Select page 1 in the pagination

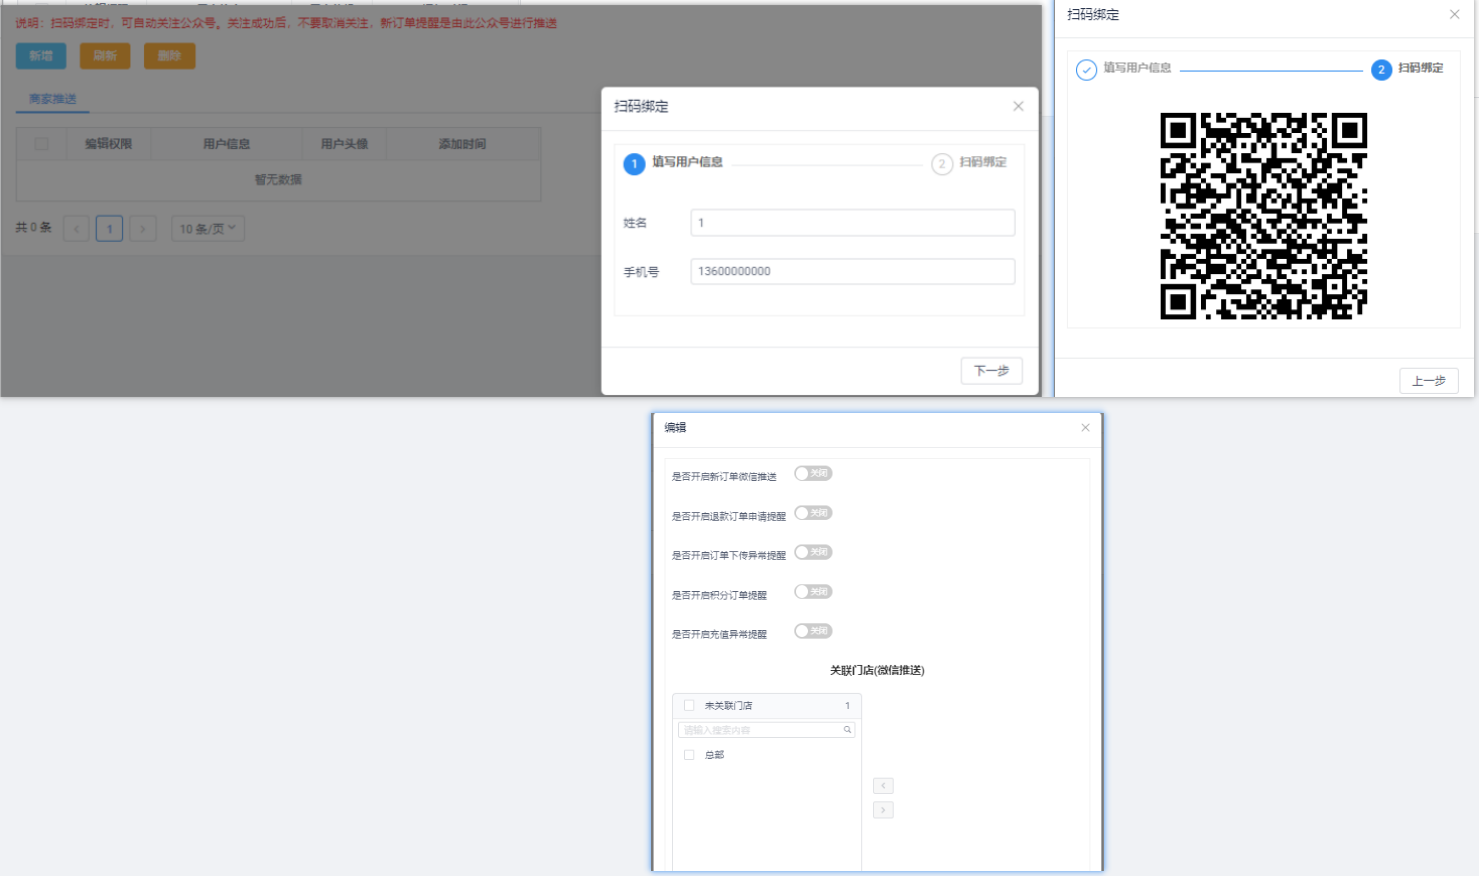tap(109, 229)
